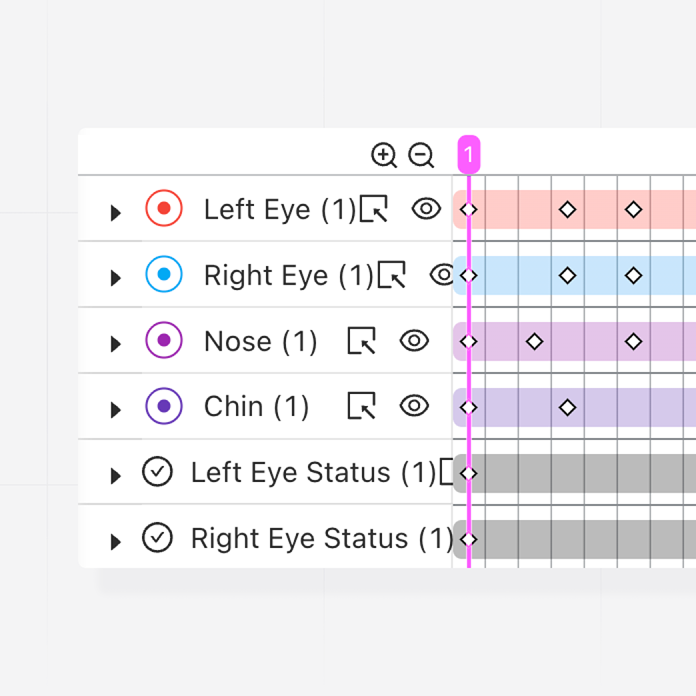This screenshot has height=696, width=696.
Task: Click the purple Chin color circle
Action: 164,406
